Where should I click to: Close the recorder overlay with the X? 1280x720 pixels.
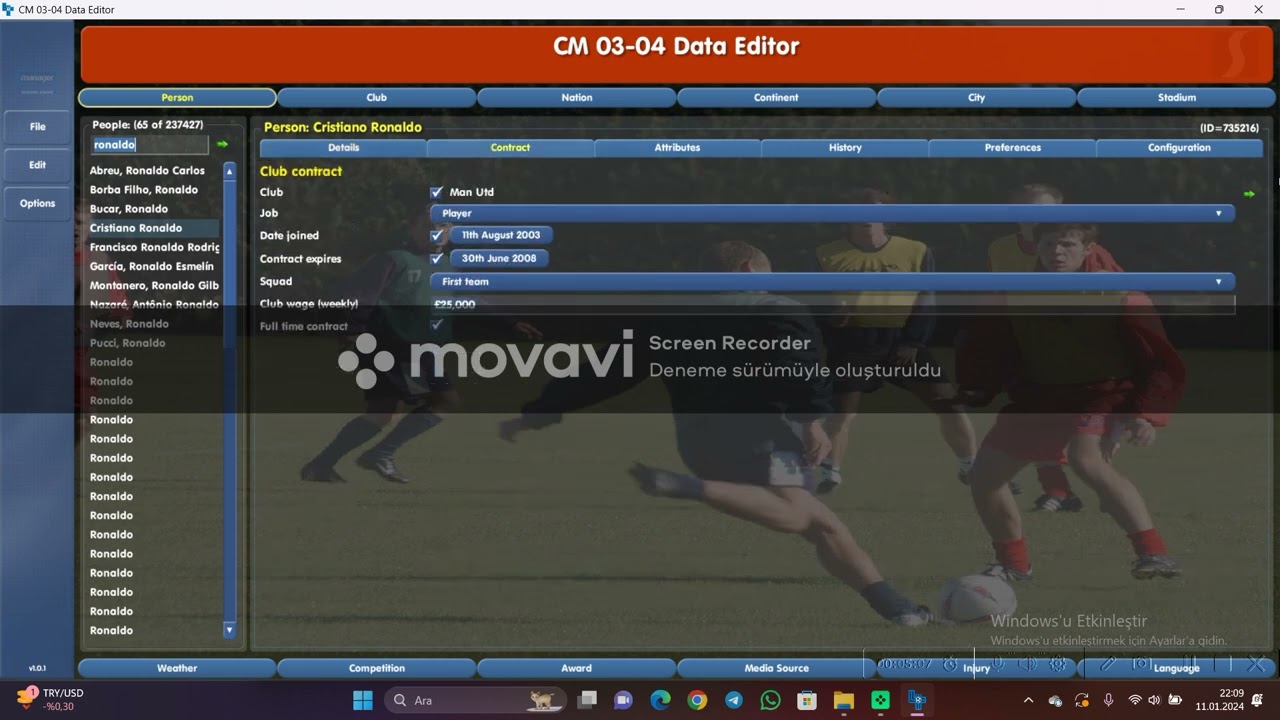(x=1257, y=664)
